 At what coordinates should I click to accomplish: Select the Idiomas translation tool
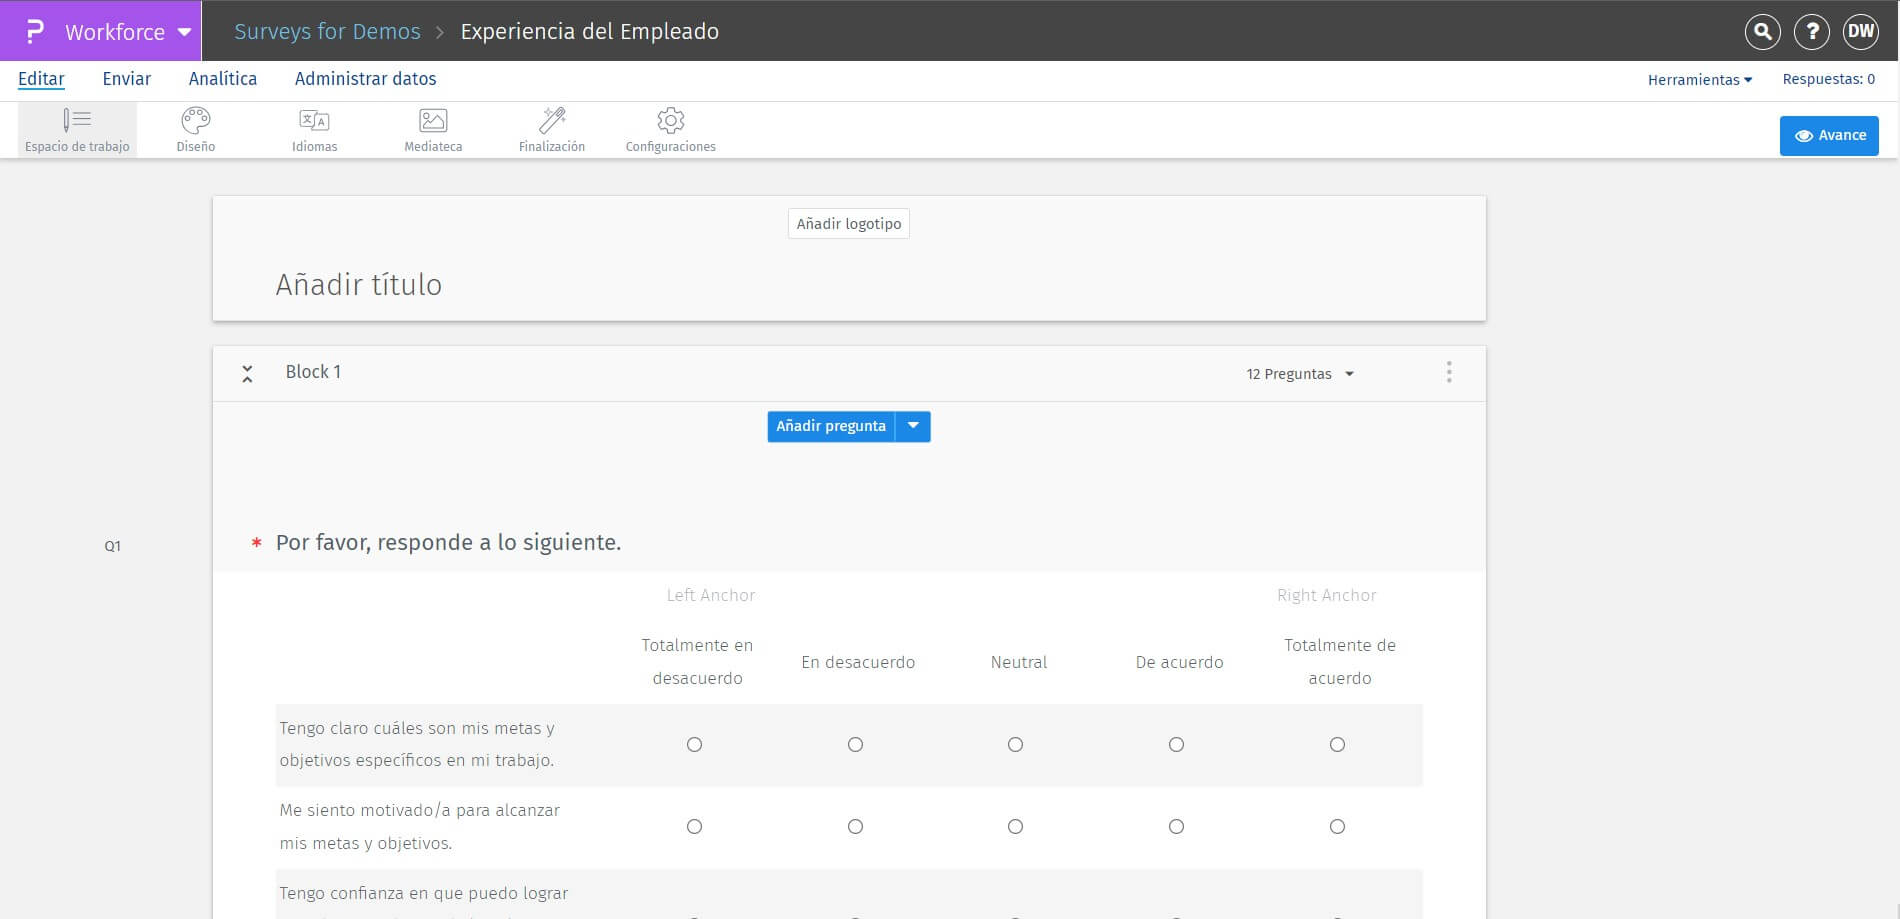click(x=314, y=128)
